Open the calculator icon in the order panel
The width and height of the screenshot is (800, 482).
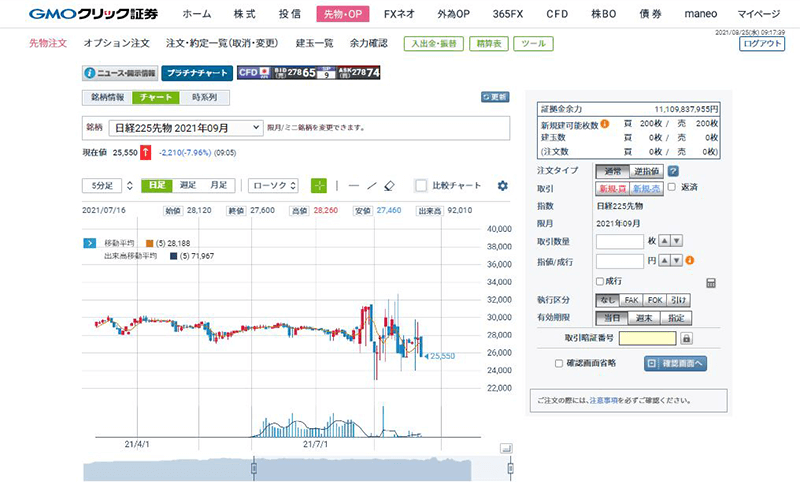(711, 283)
